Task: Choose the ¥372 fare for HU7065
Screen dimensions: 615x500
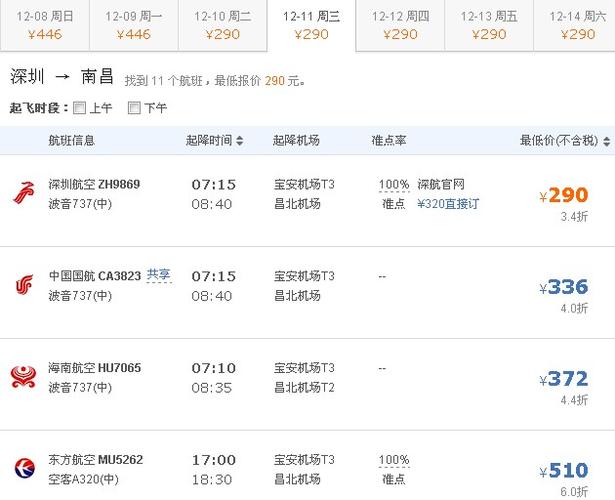Action: [564, 379]
